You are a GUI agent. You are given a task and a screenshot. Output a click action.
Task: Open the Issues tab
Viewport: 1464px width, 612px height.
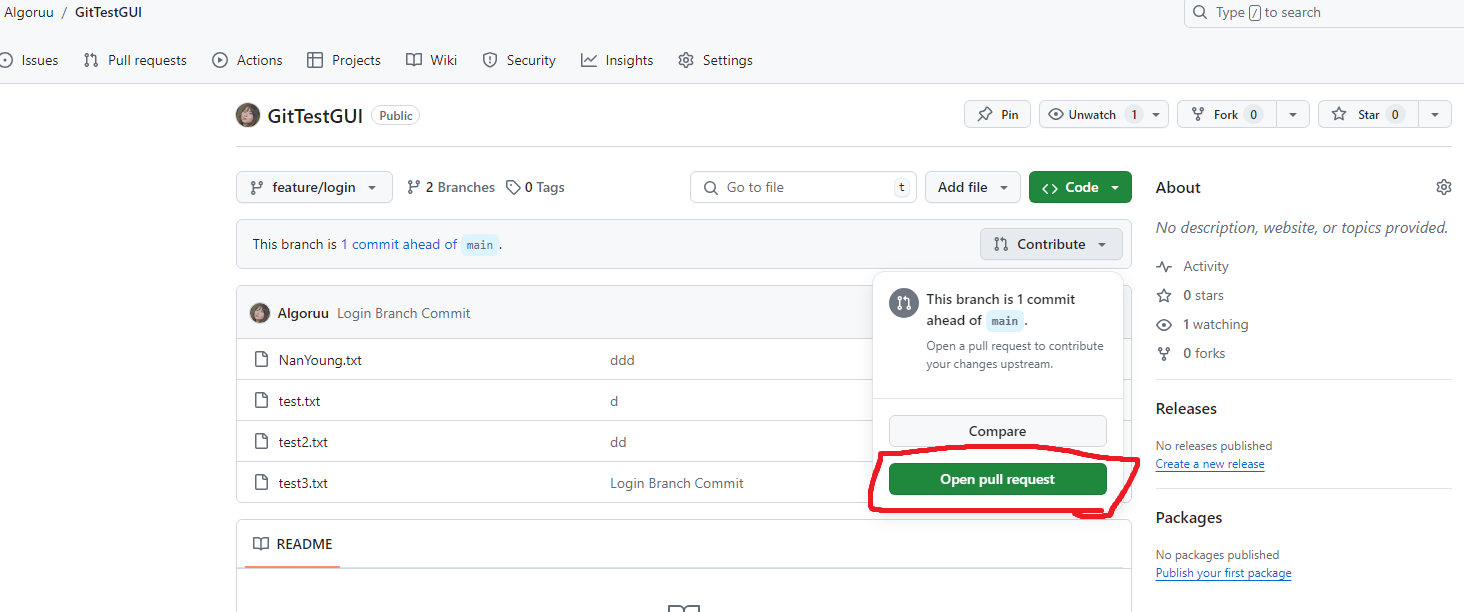pos(29,60)
